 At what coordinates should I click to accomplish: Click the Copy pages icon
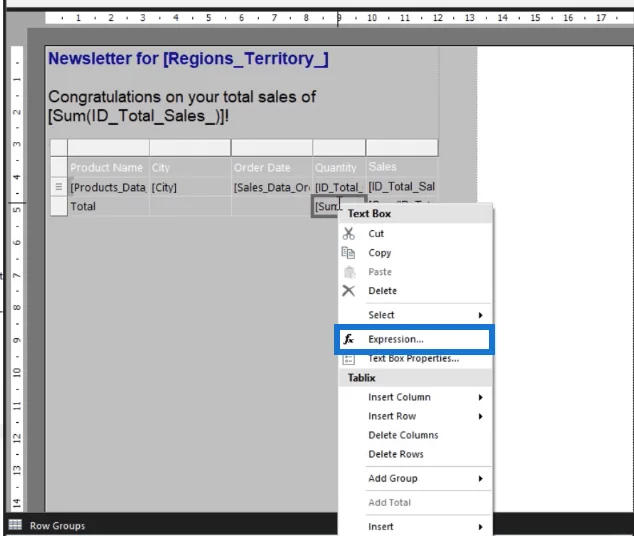(x=348, y=253)
